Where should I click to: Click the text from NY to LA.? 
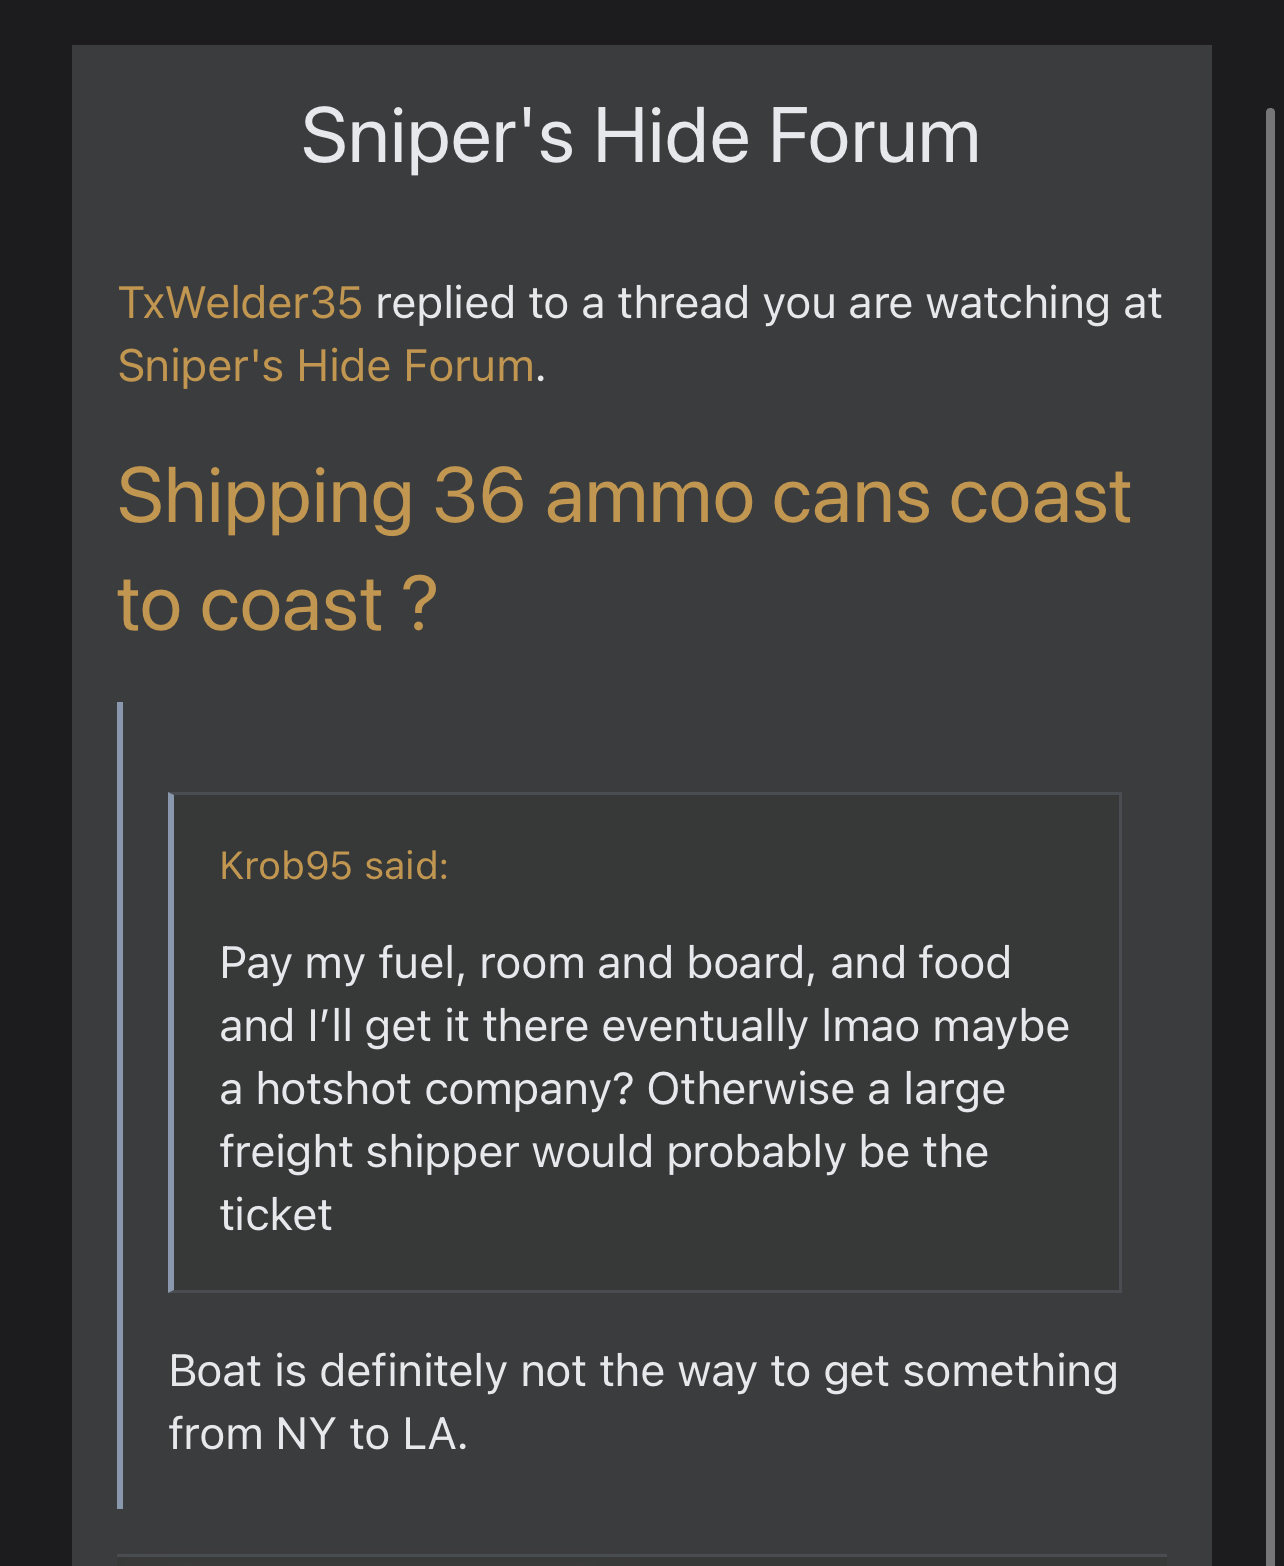pyautogui.click(x=318, y=1434)
